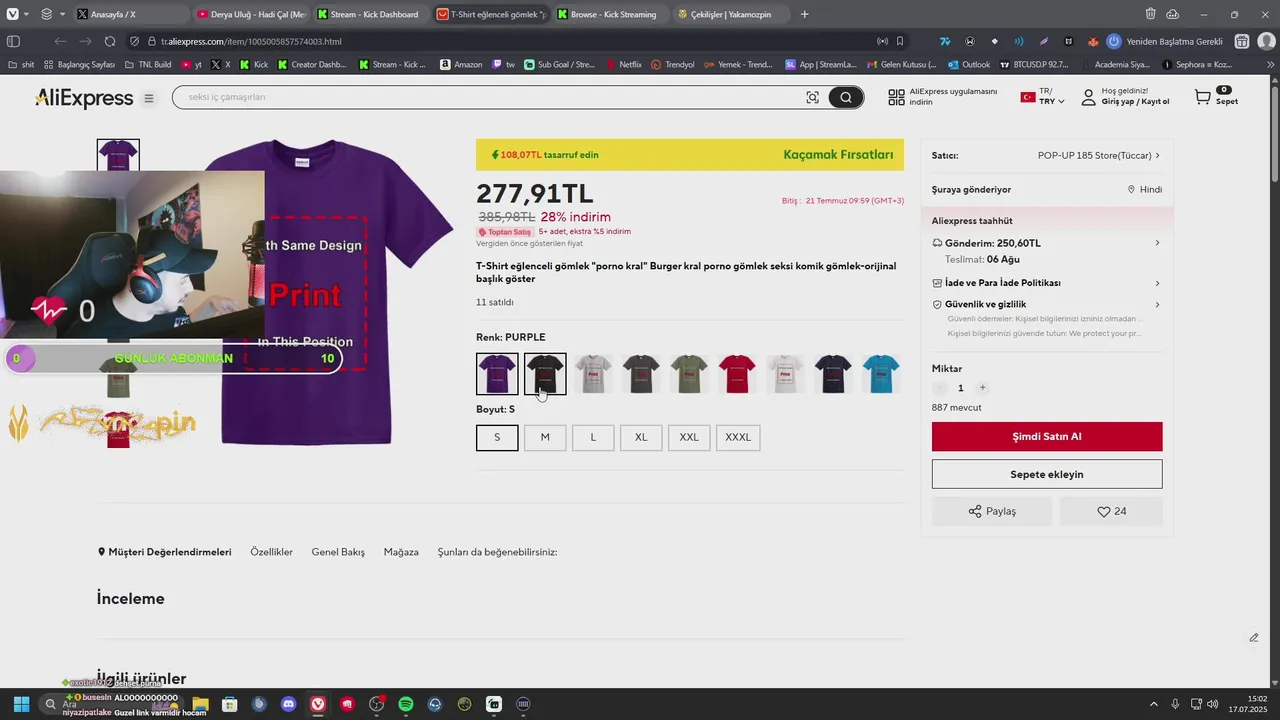Switch to Browse - Kick Streaming tab
Viewport: 1280px width, 720px height.
[x=610, y=14]
